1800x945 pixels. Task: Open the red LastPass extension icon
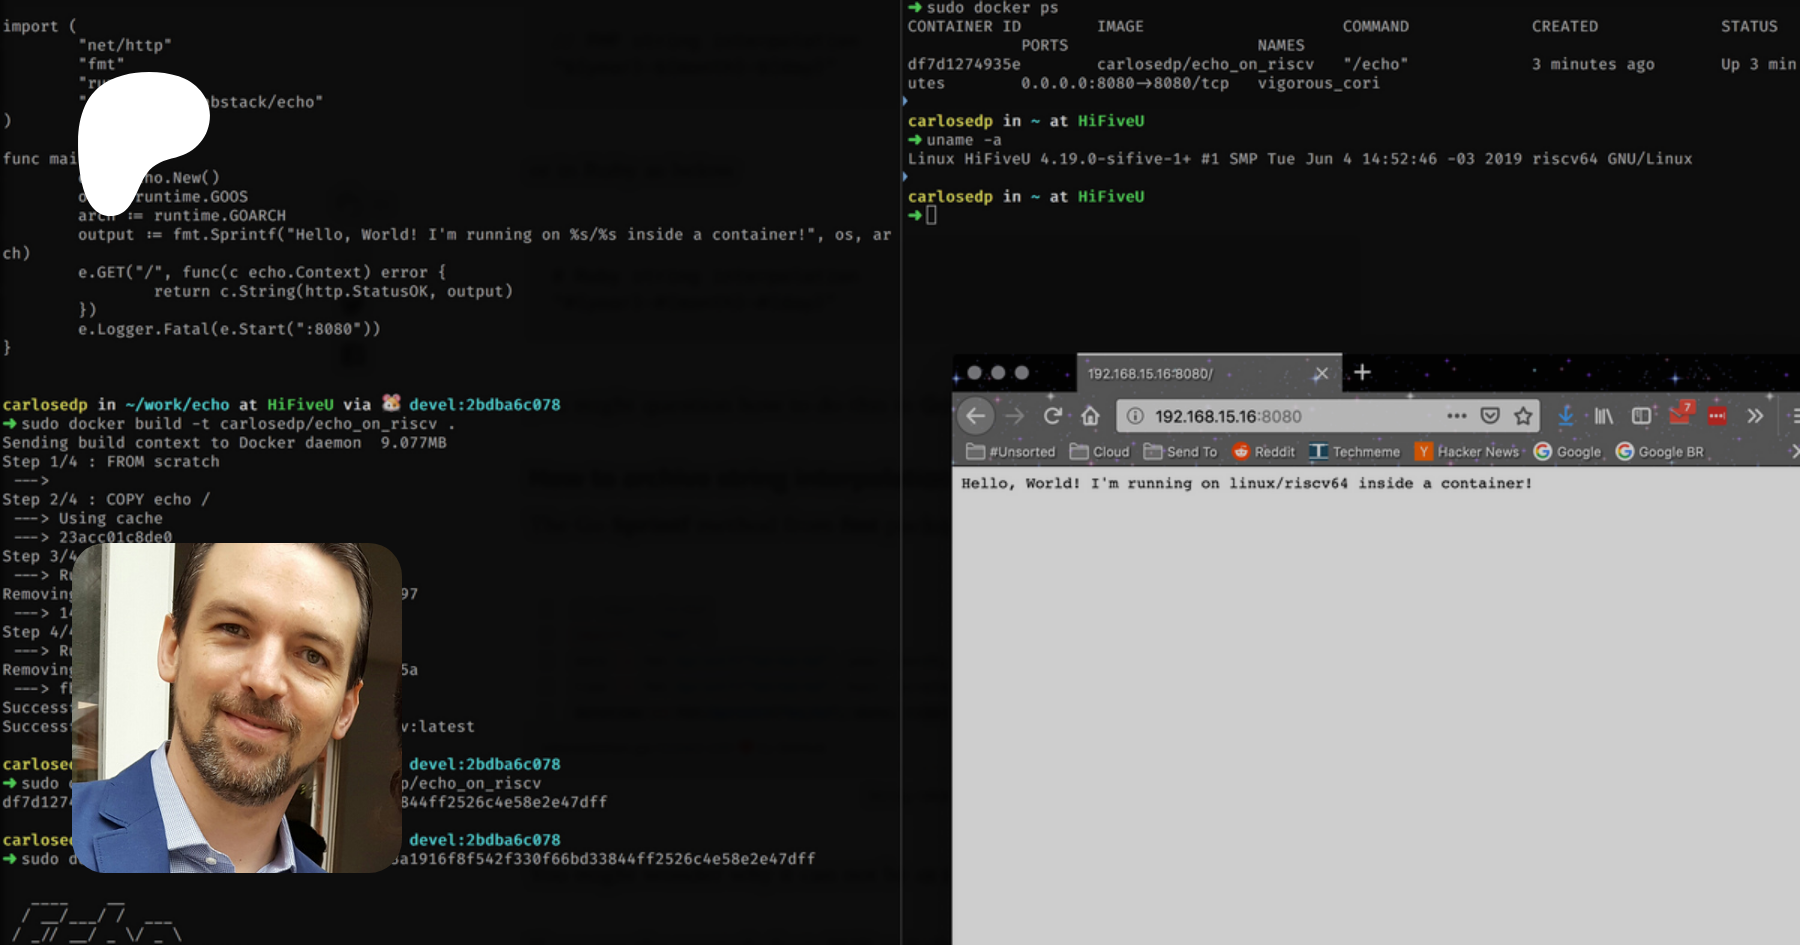1717,416
